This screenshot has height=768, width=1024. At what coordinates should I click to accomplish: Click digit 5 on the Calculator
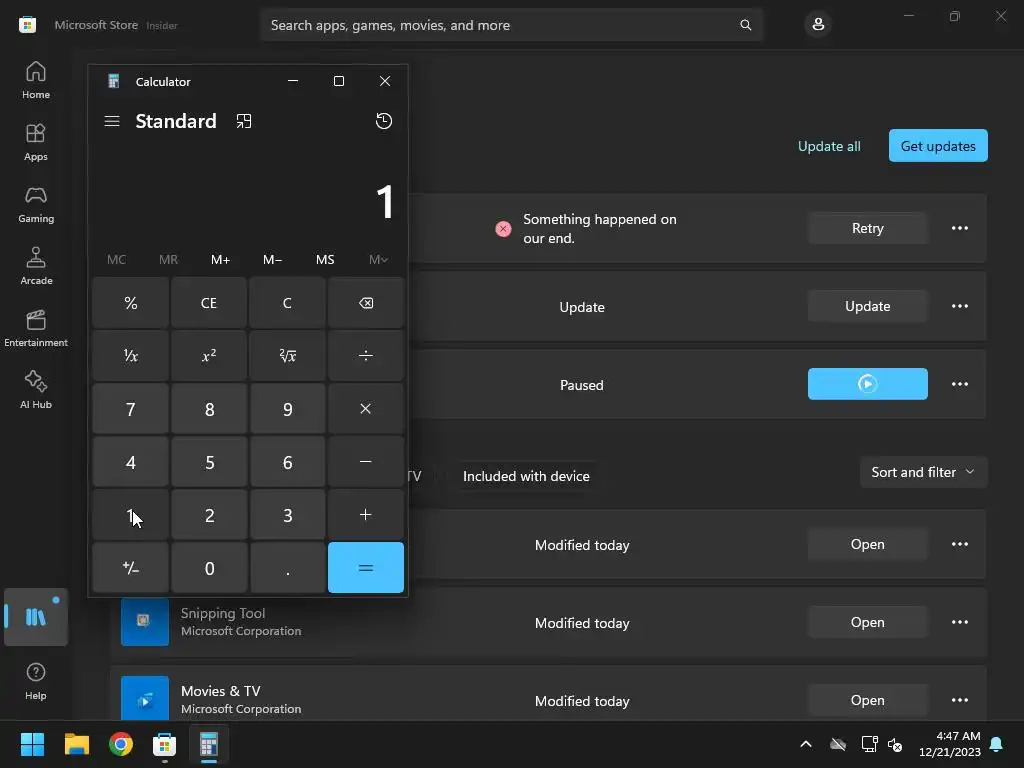(x=209, y=462)
